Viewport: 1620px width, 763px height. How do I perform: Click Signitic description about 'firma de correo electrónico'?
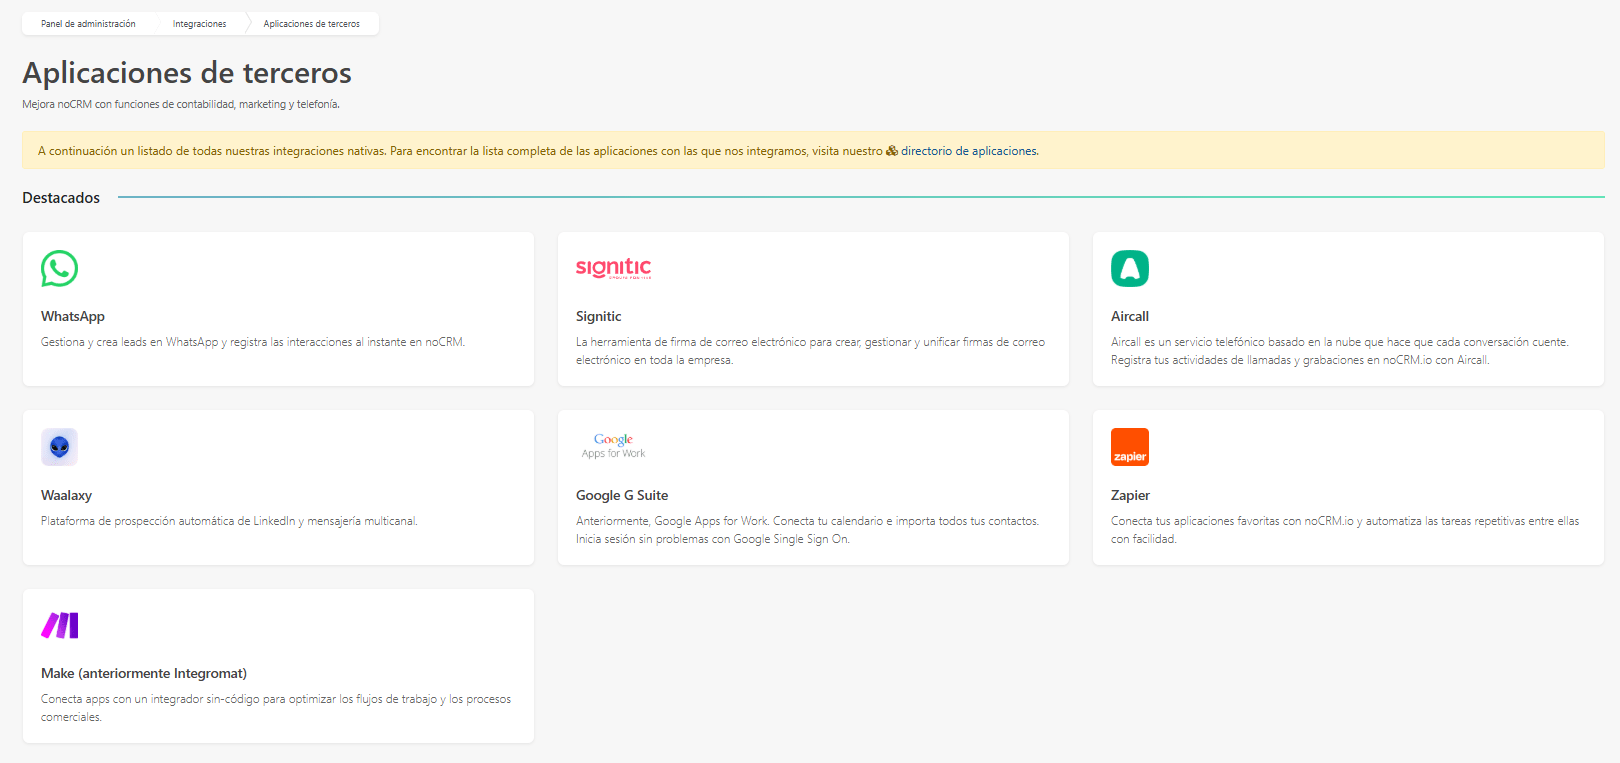coord(811,351)
